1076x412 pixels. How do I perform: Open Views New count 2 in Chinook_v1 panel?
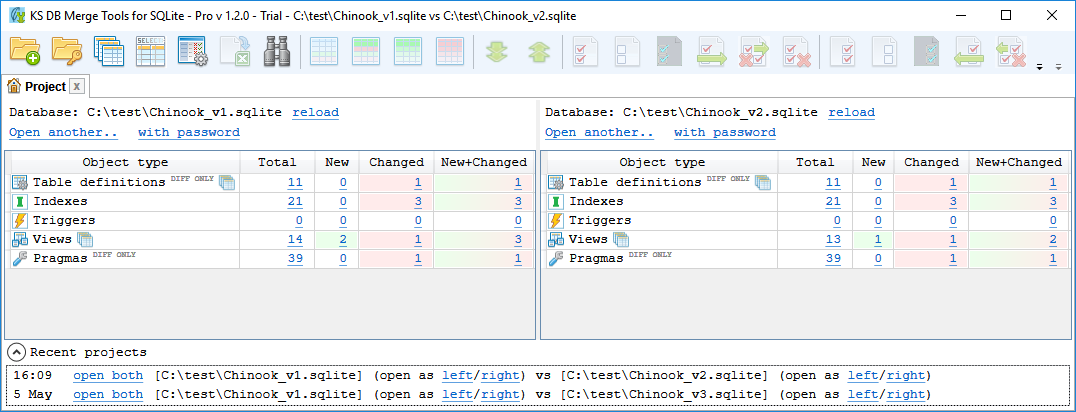click(342, 240)
